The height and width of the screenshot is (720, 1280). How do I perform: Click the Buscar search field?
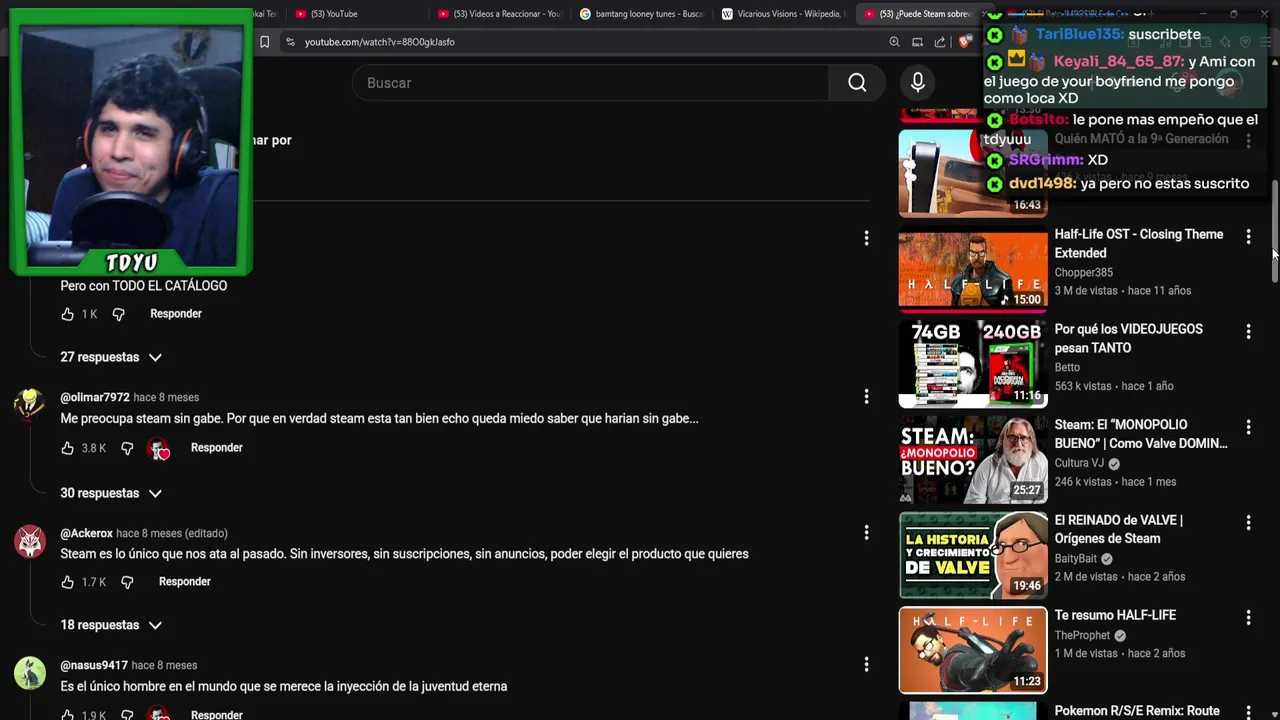click(x=590, y=83)
